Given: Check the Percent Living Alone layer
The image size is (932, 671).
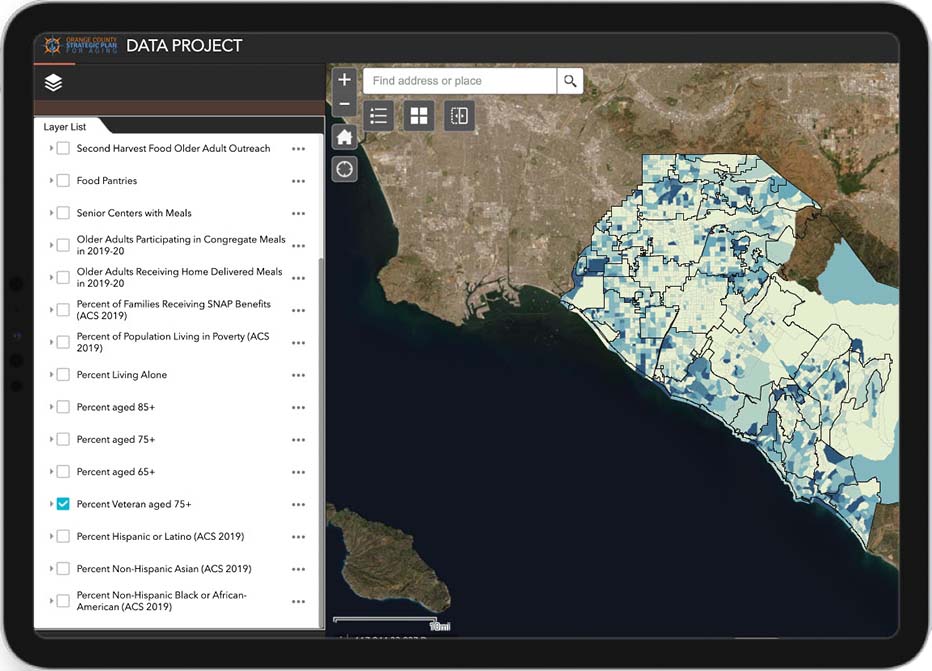Looking at the screenshot, I should (x=63, y=375).
